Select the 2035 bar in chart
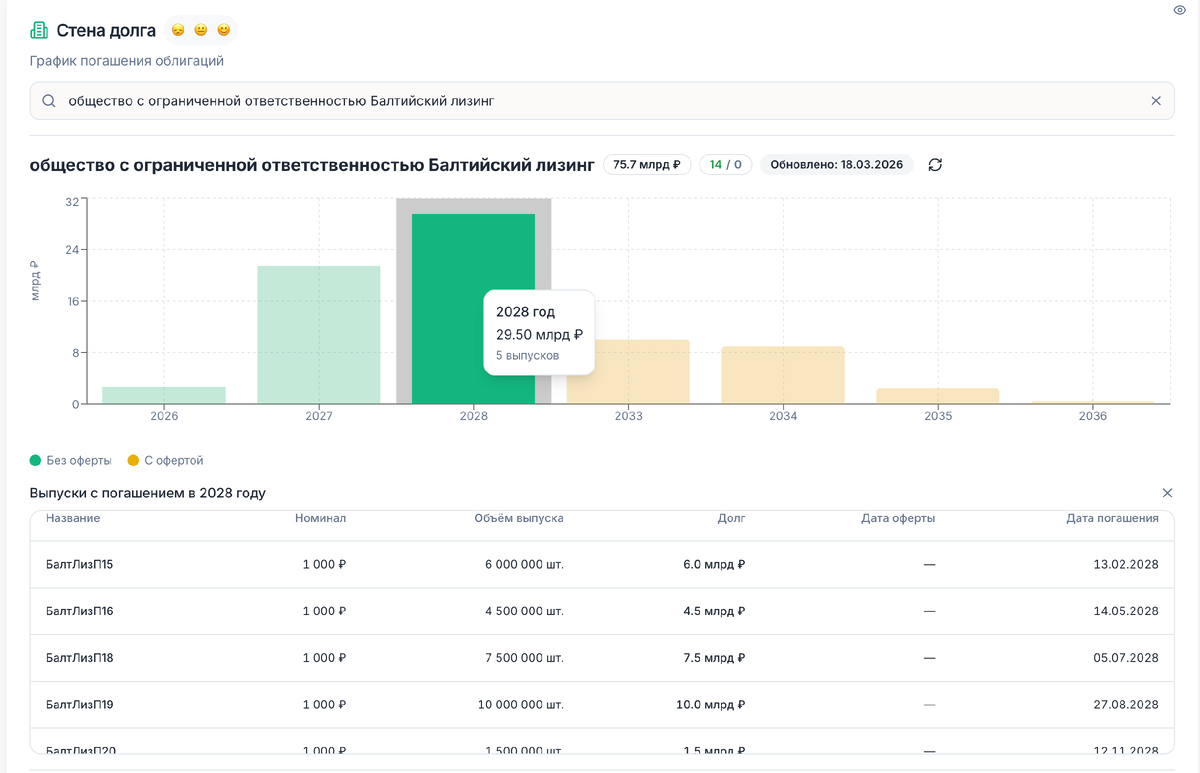Image resolution: width=1200 pixels, height=773 pixels. tap(938, 396)
